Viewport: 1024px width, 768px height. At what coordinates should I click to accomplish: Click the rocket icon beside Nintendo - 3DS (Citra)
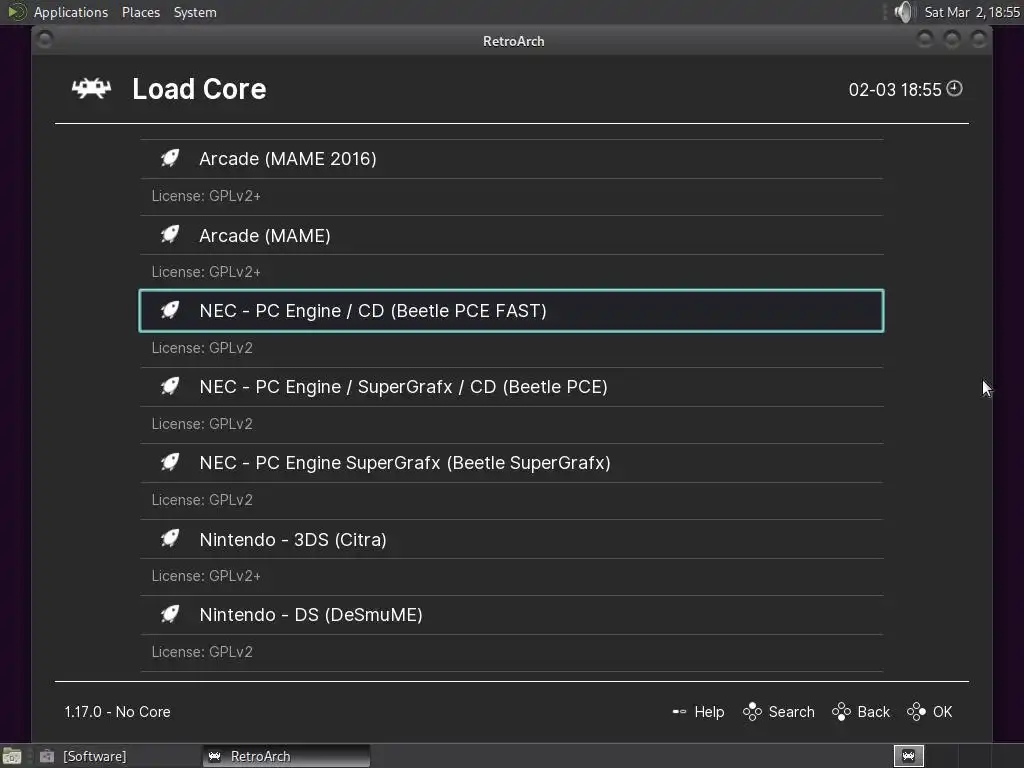pos(170,539)
